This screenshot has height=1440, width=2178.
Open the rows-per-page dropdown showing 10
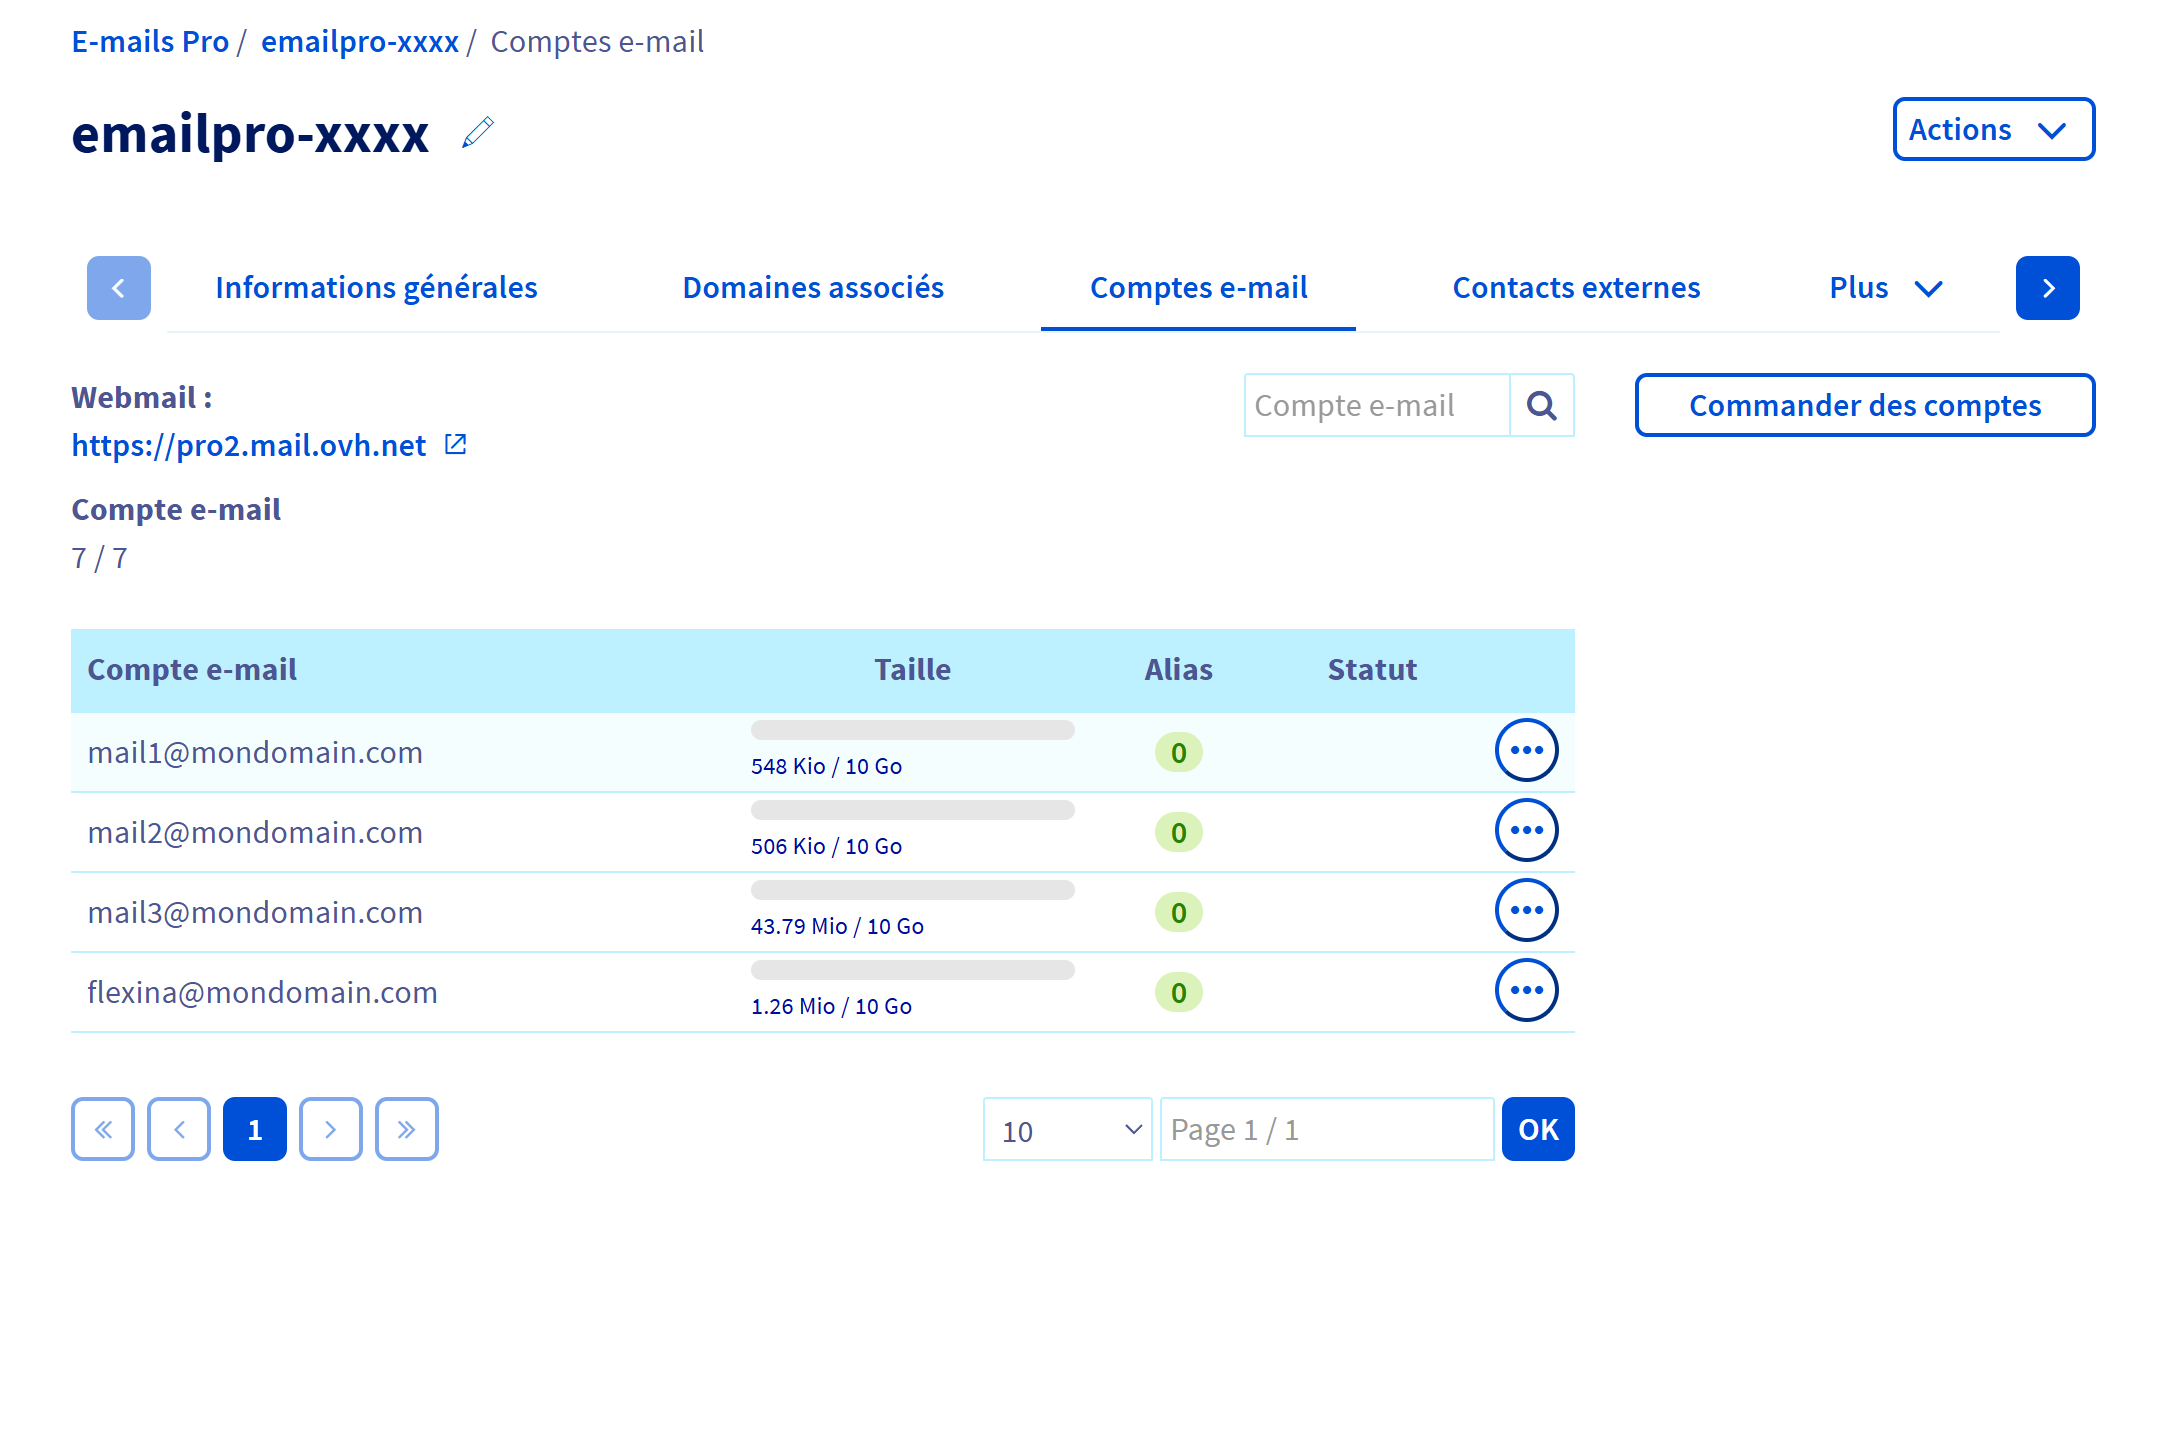click(1068, 1129)
